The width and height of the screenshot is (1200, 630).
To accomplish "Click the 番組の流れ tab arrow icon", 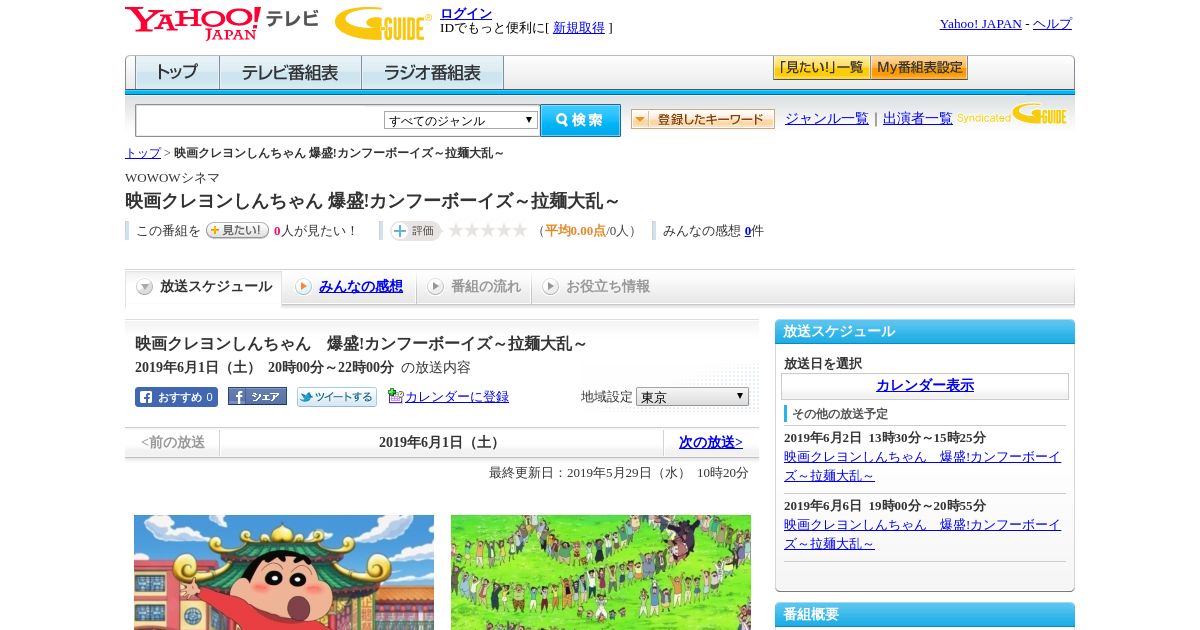I will (x=435, y=287).
